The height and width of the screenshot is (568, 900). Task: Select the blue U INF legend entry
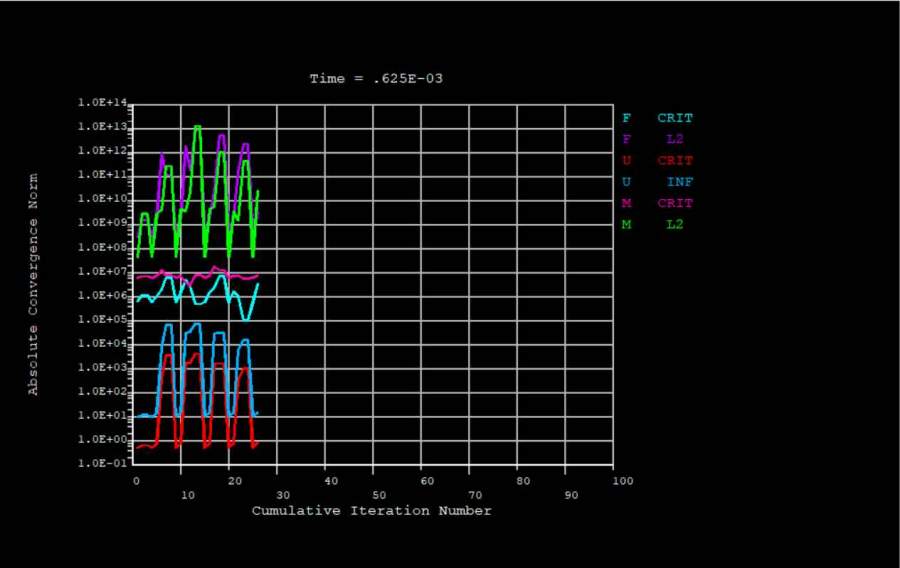tap(657, 182)
